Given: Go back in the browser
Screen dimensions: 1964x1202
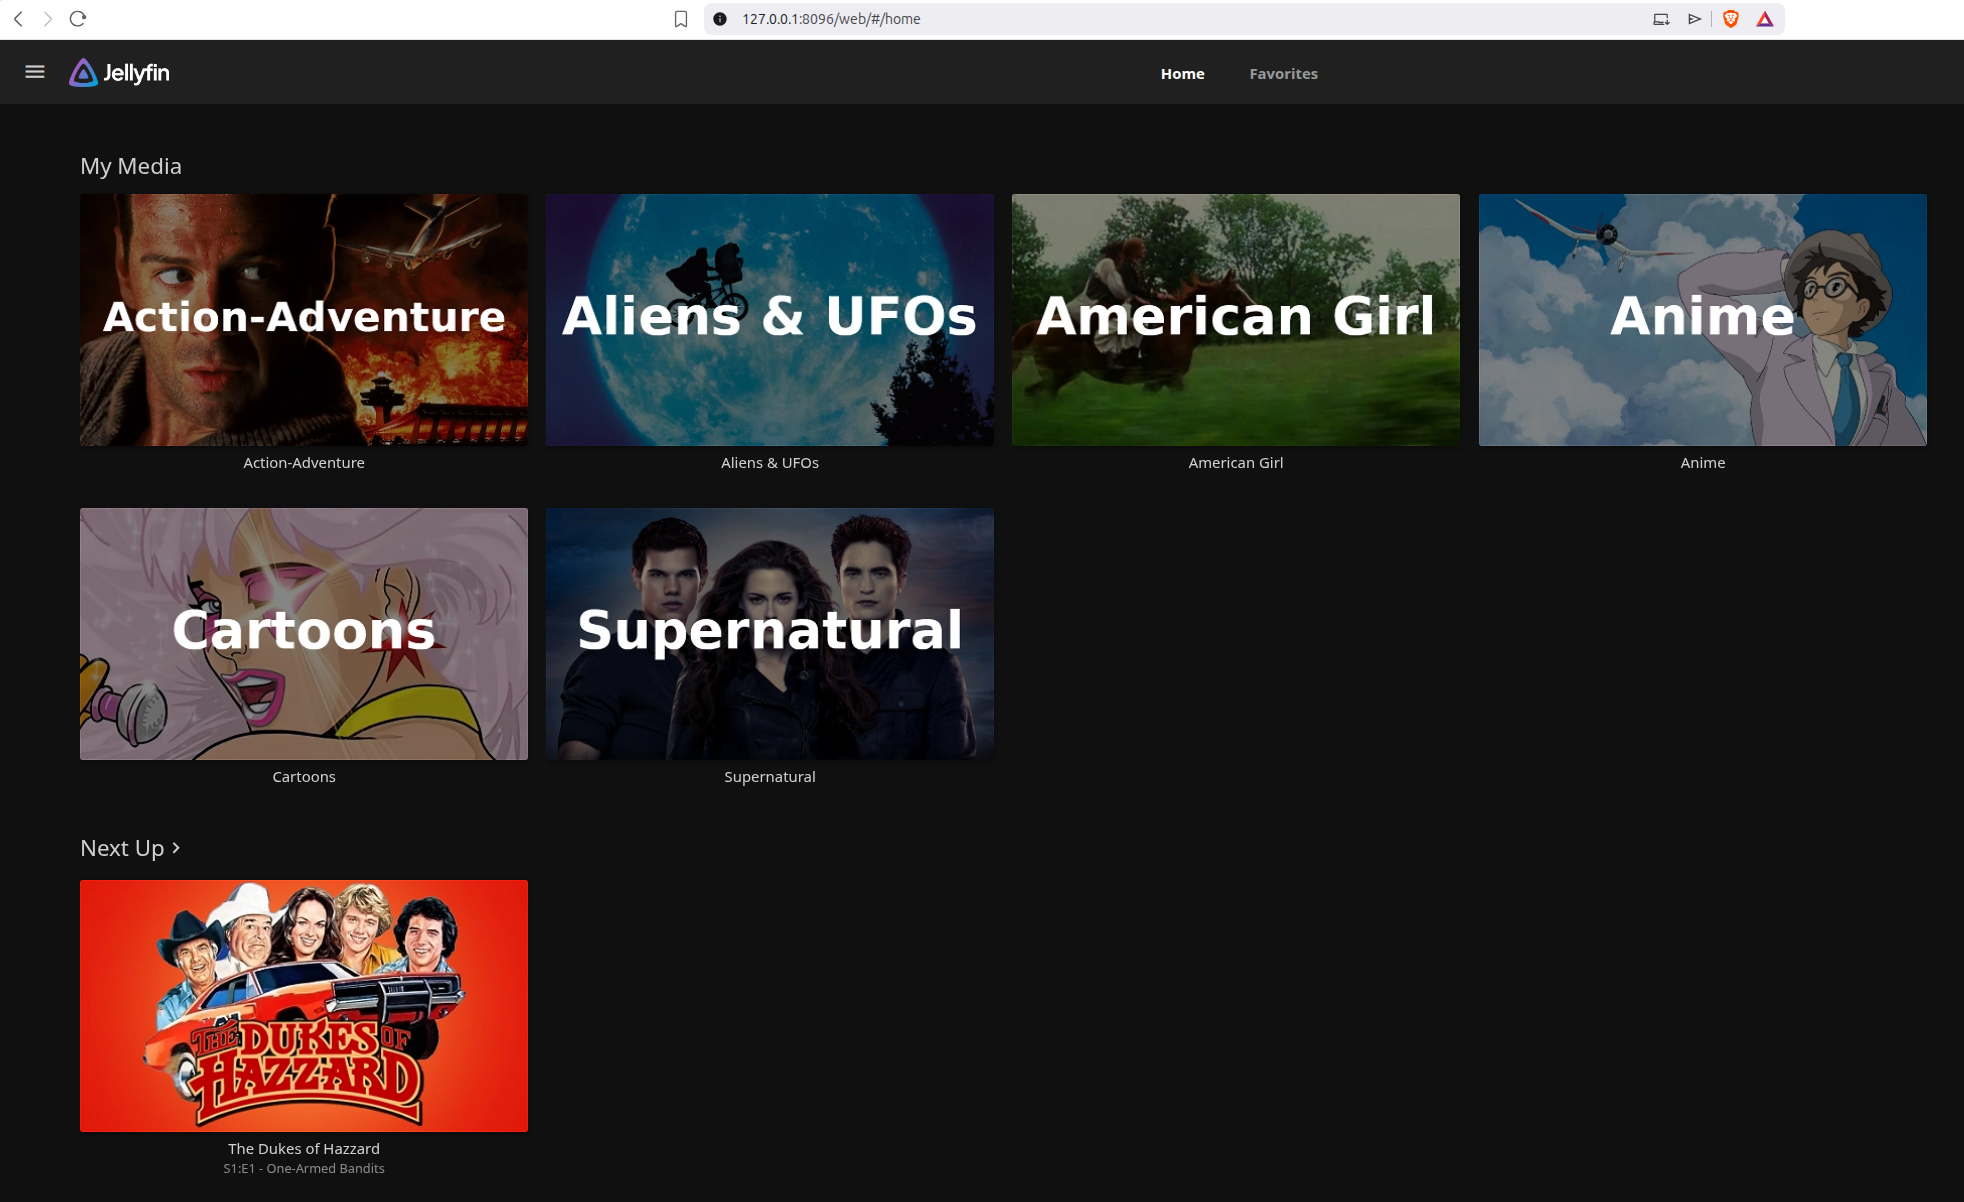Looking at the screenshot, I should point(18,19).
